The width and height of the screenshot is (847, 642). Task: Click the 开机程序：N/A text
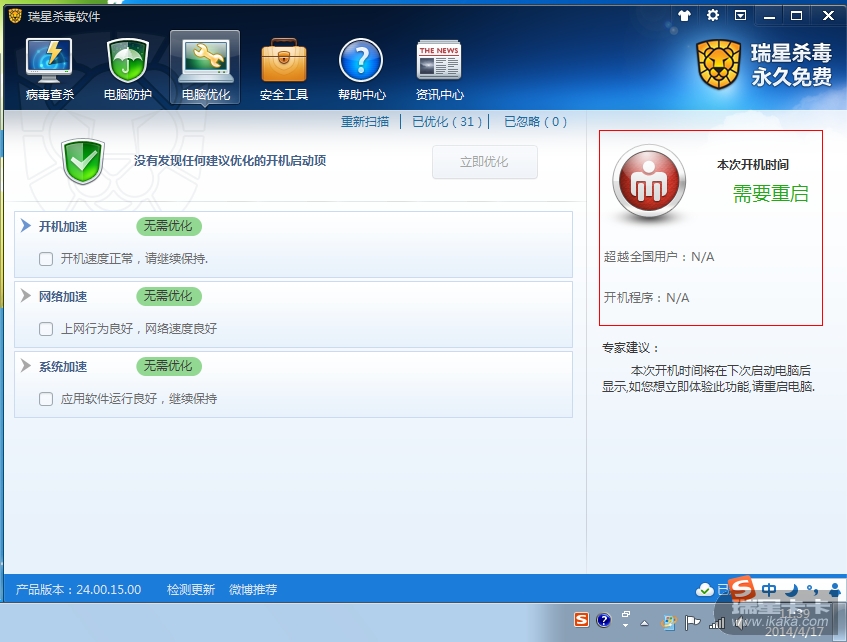click(647, 298)
